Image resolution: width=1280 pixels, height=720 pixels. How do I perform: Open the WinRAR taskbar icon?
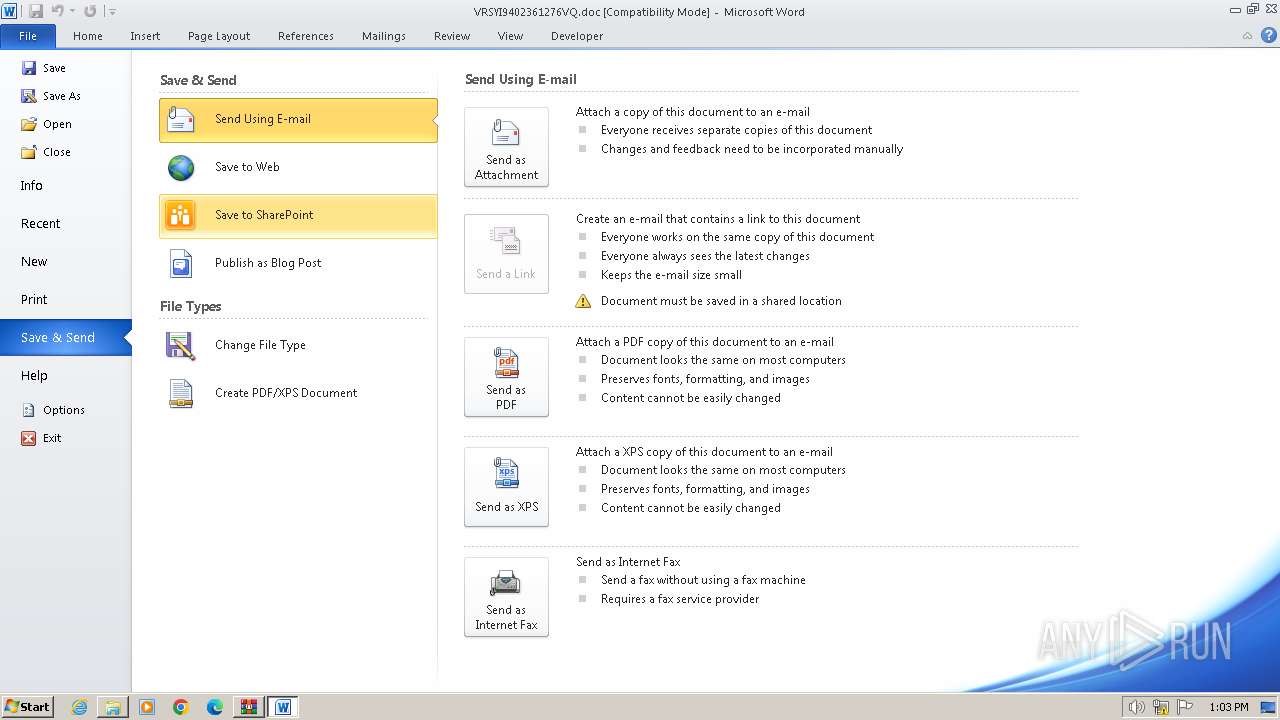click(248, 707)
